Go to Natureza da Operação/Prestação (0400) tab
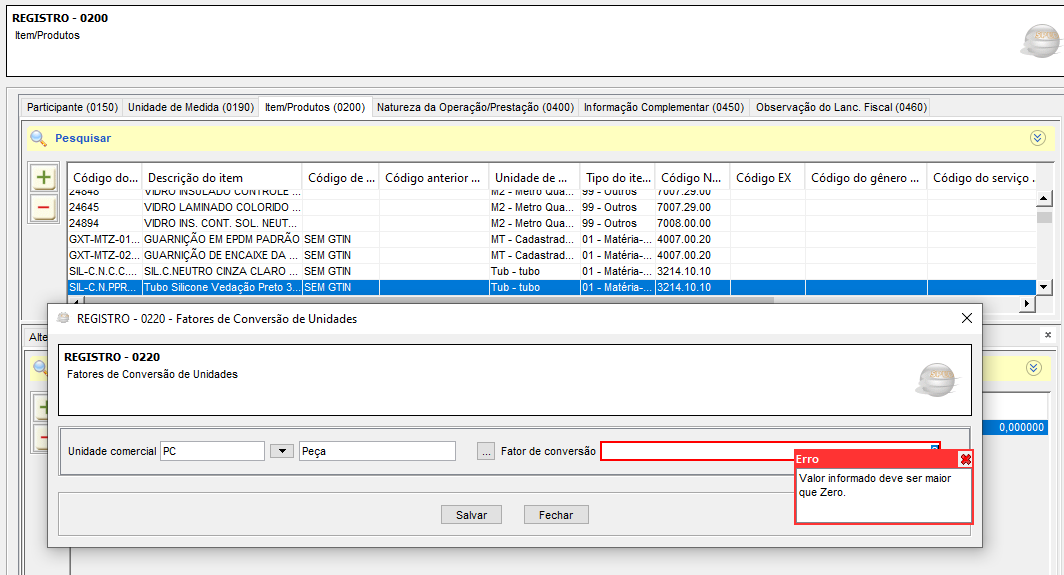The width and height of the screenshot is (1064, 575). [475, 107]
